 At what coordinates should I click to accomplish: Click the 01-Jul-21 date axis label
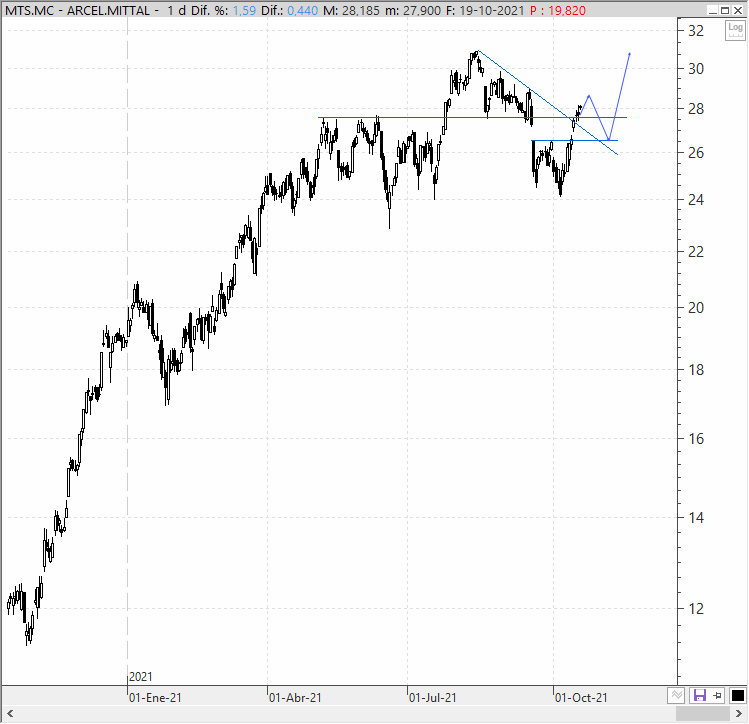click(x=433, y=698)
